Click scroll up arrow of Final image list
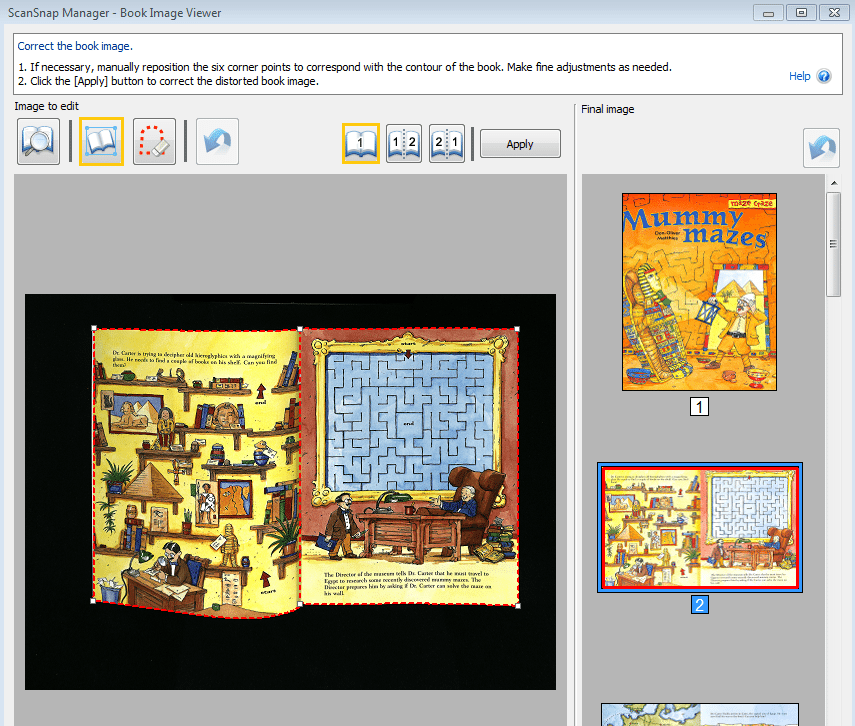855x726 pixels. pos(834,183)
